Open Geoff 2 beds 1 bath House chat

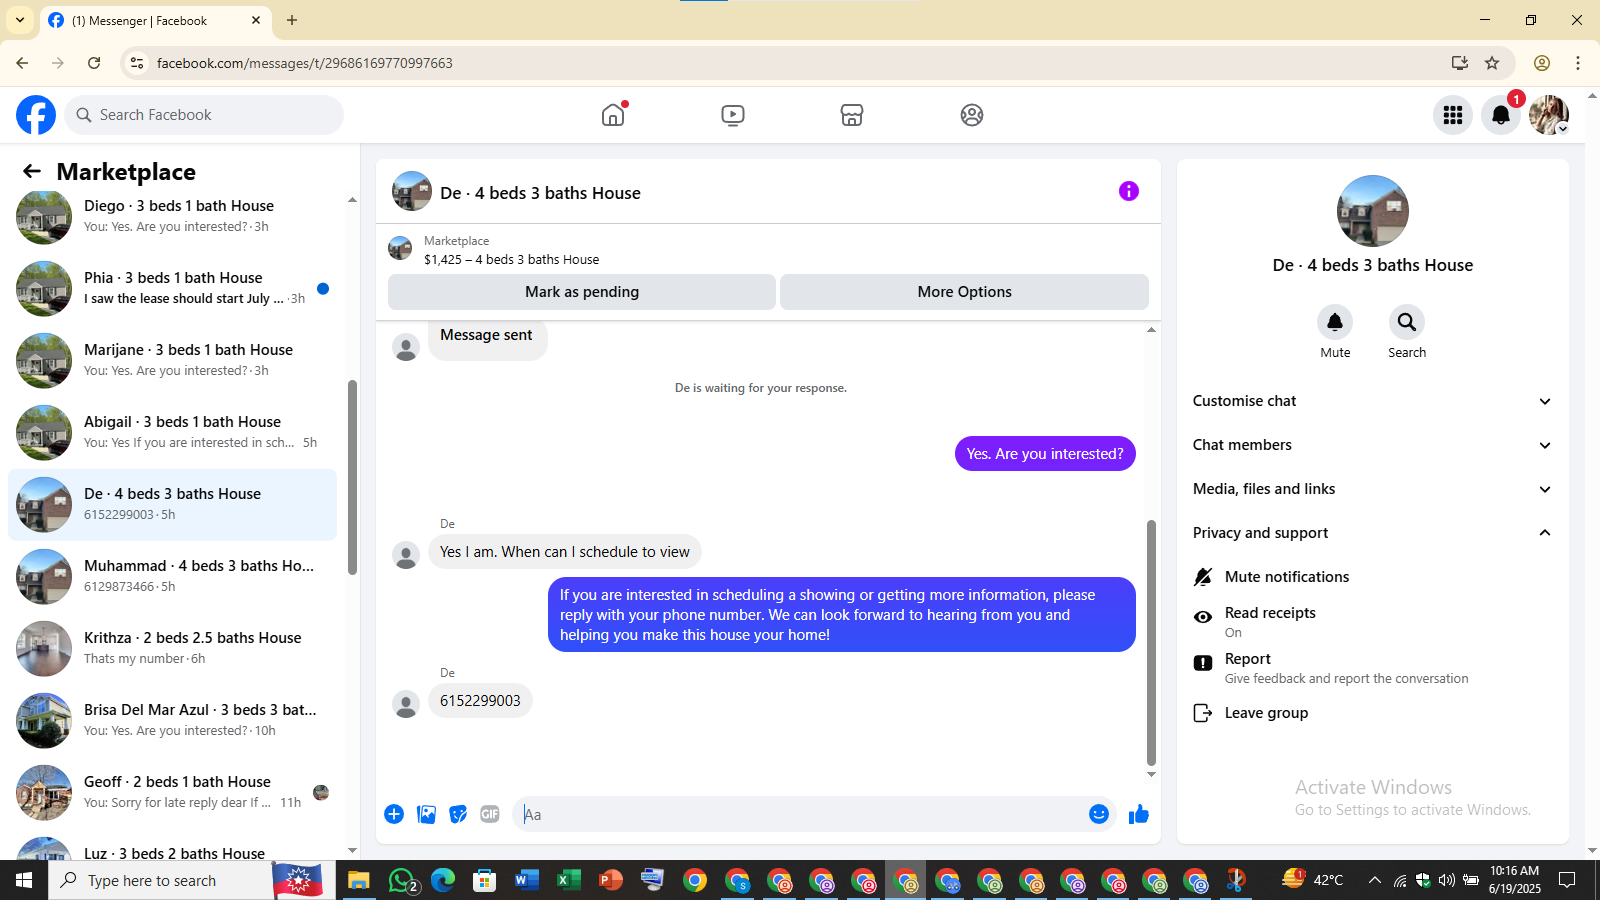172,792
